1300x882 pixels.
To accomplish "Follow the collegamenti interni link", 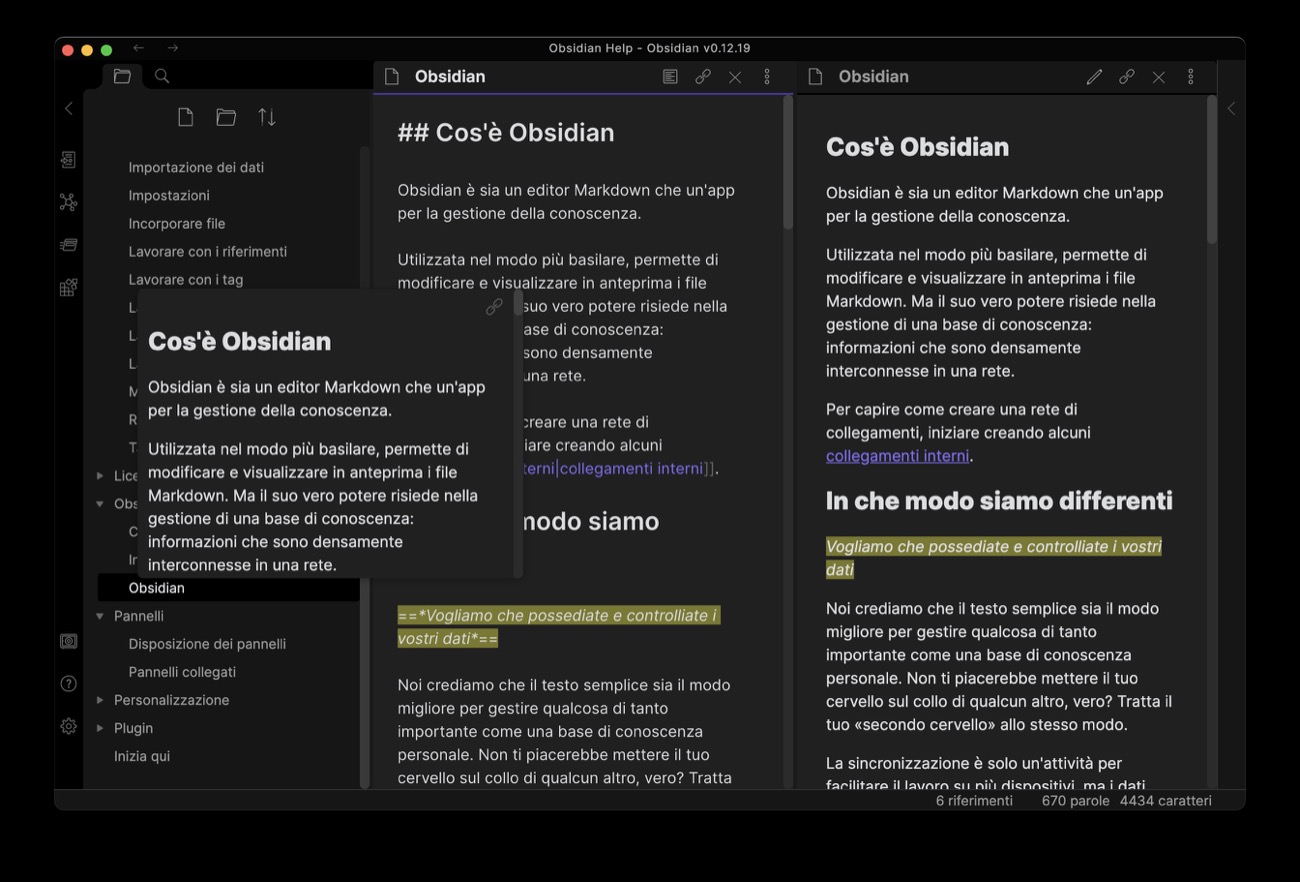I will pyautogui.click(x=897, y=456).
